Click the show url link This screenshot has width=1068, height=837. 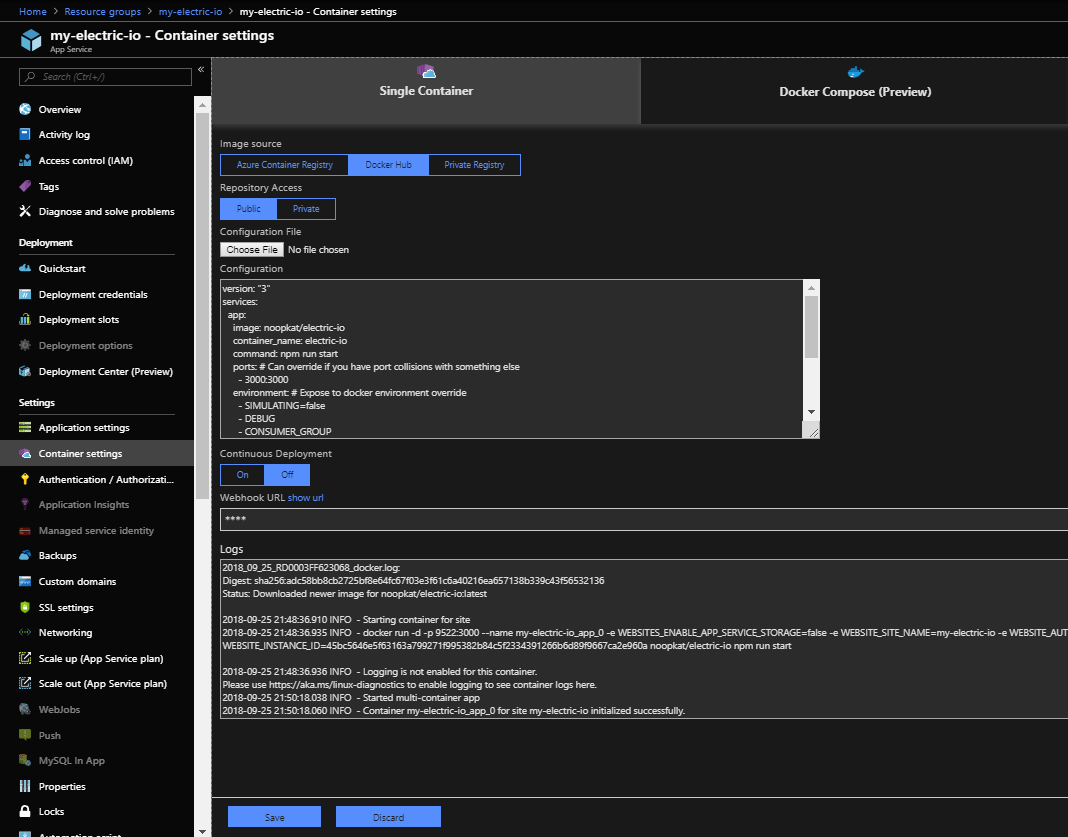coord(305,498)
